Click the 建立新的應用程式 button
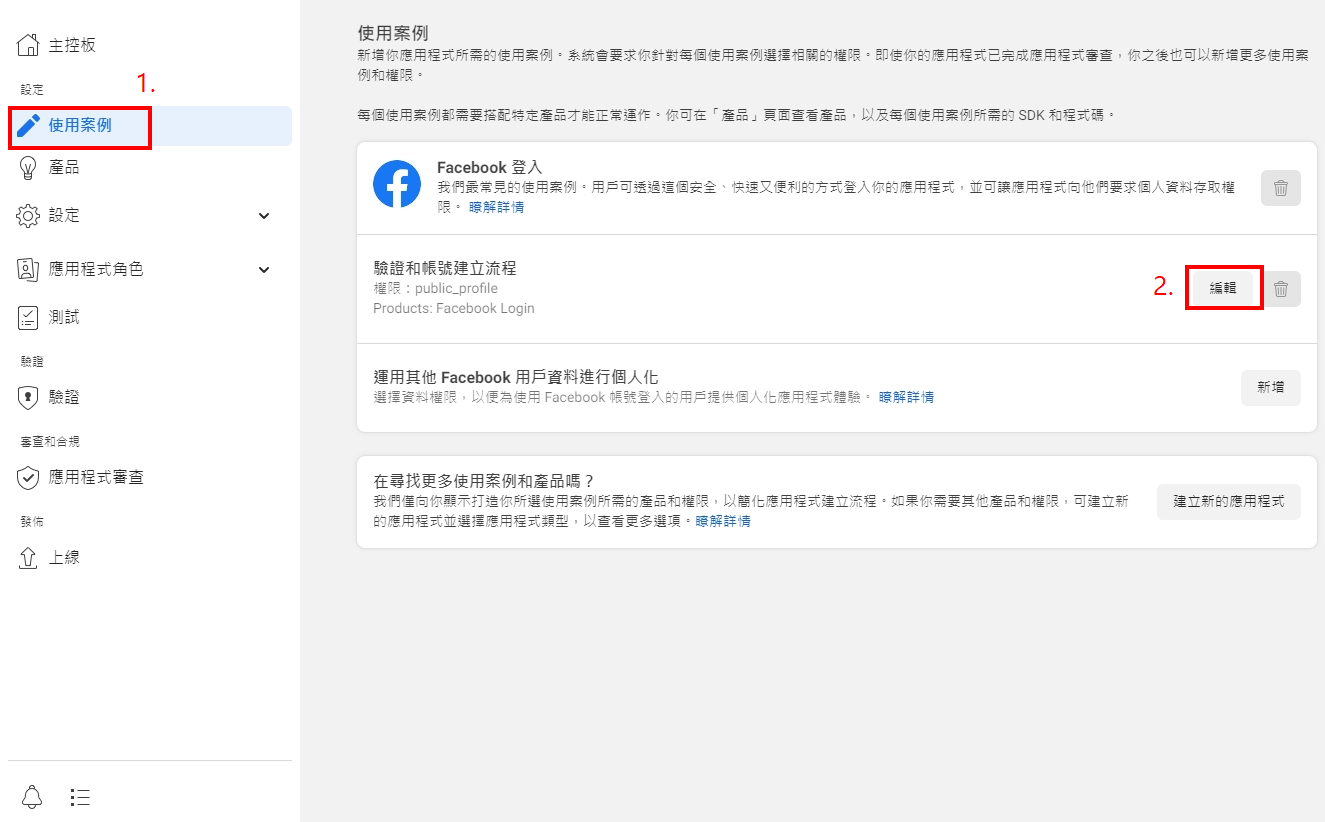The image size is (1325, 822). (1229, 501)
